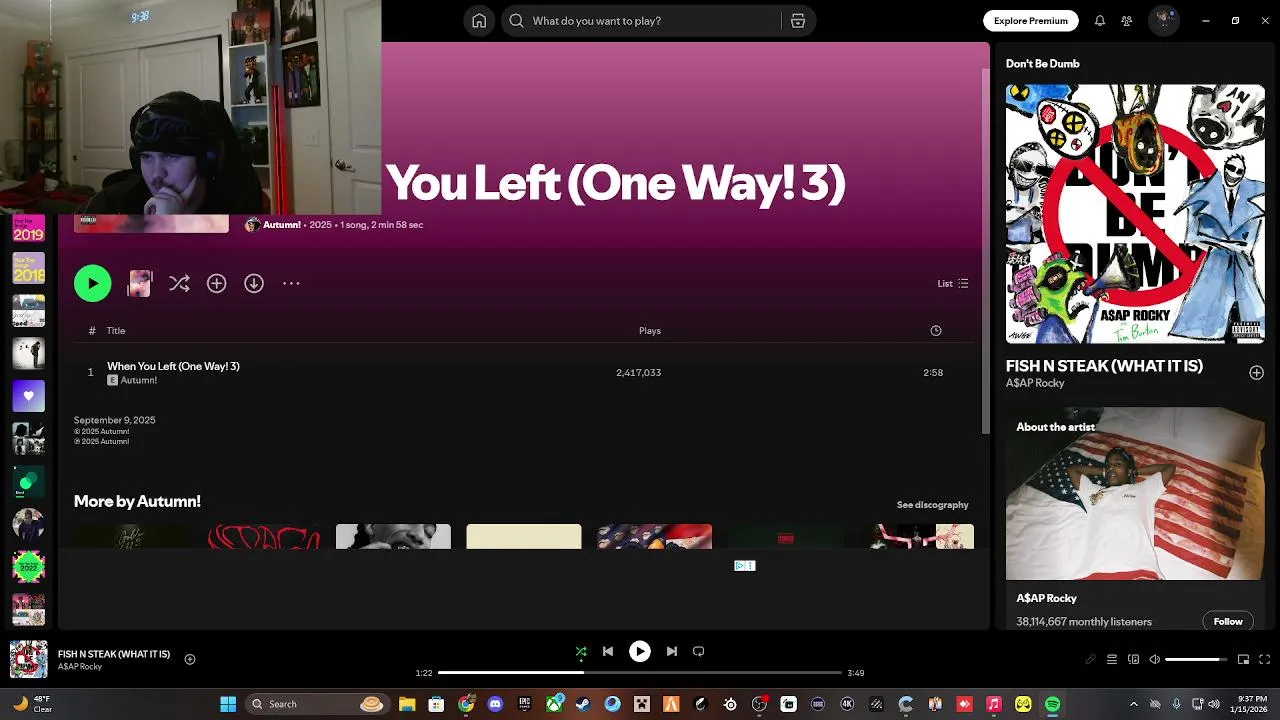Open the 2022 playlist in sidebar

coord(28,567)
